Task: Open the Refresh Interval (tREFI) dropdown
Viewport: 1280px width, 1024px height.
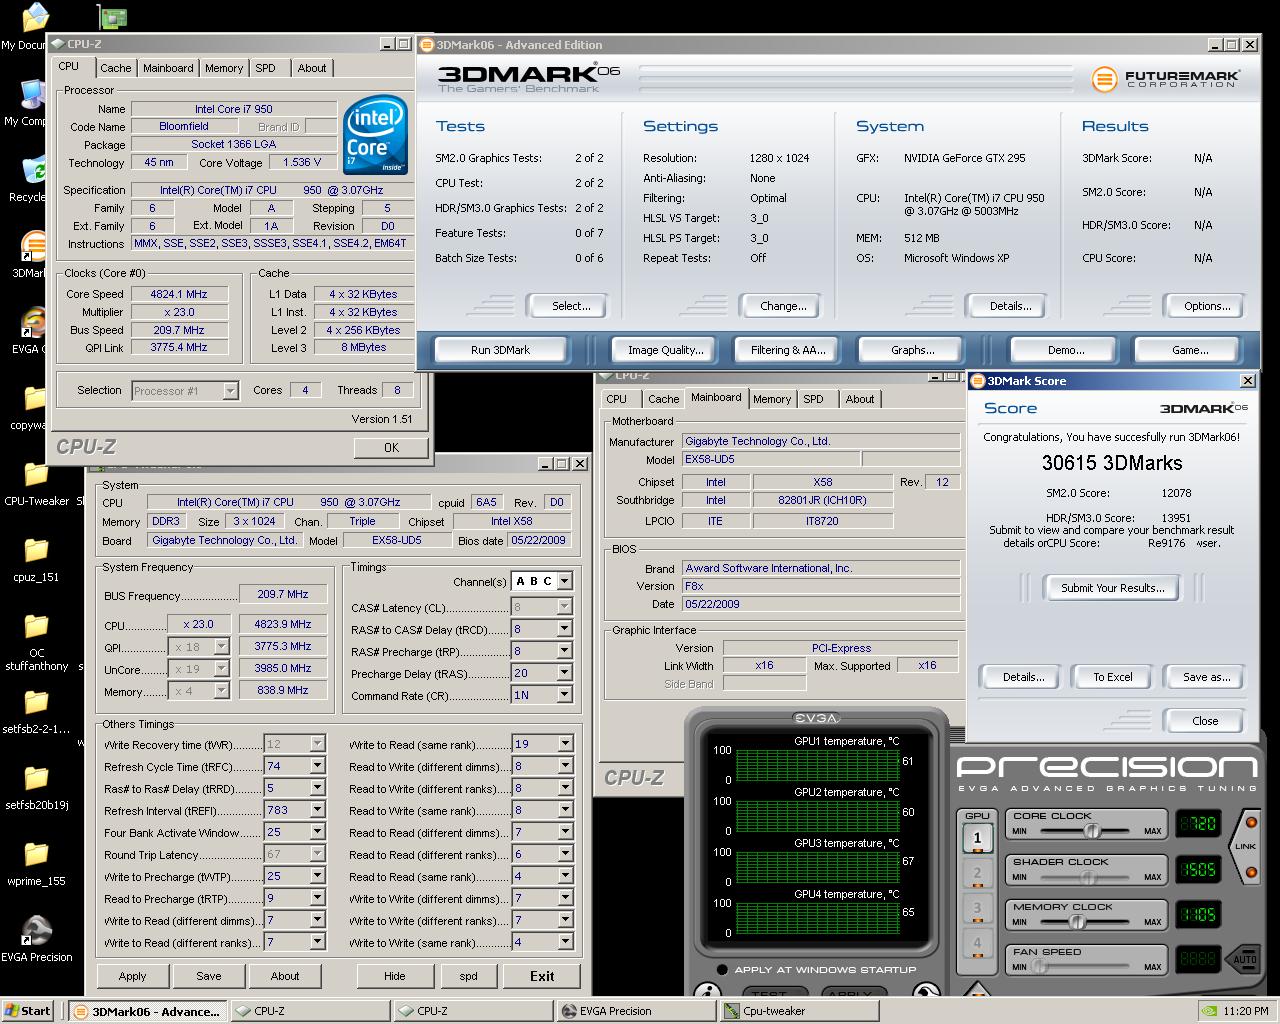Action: pyautogui.click(x=318, y=810)
